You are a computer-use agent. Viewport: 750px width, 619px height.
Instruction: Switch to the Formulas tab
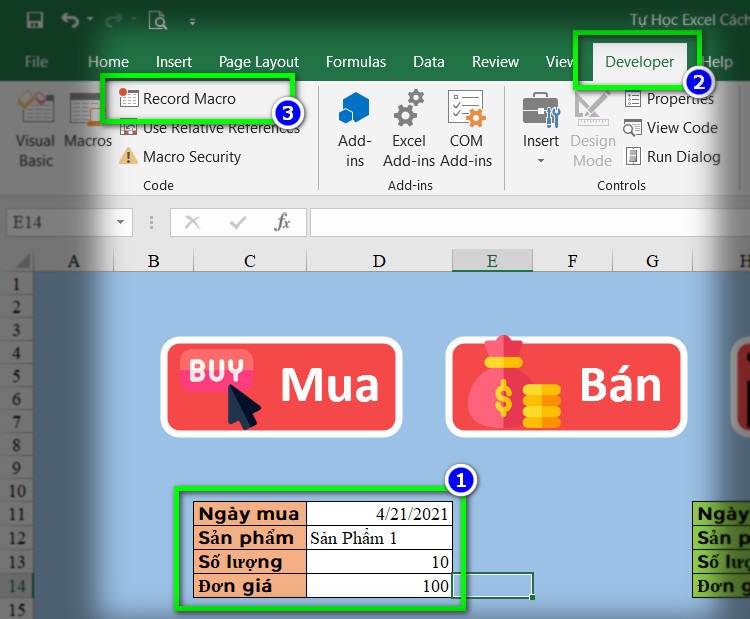[x=356, y=62]
